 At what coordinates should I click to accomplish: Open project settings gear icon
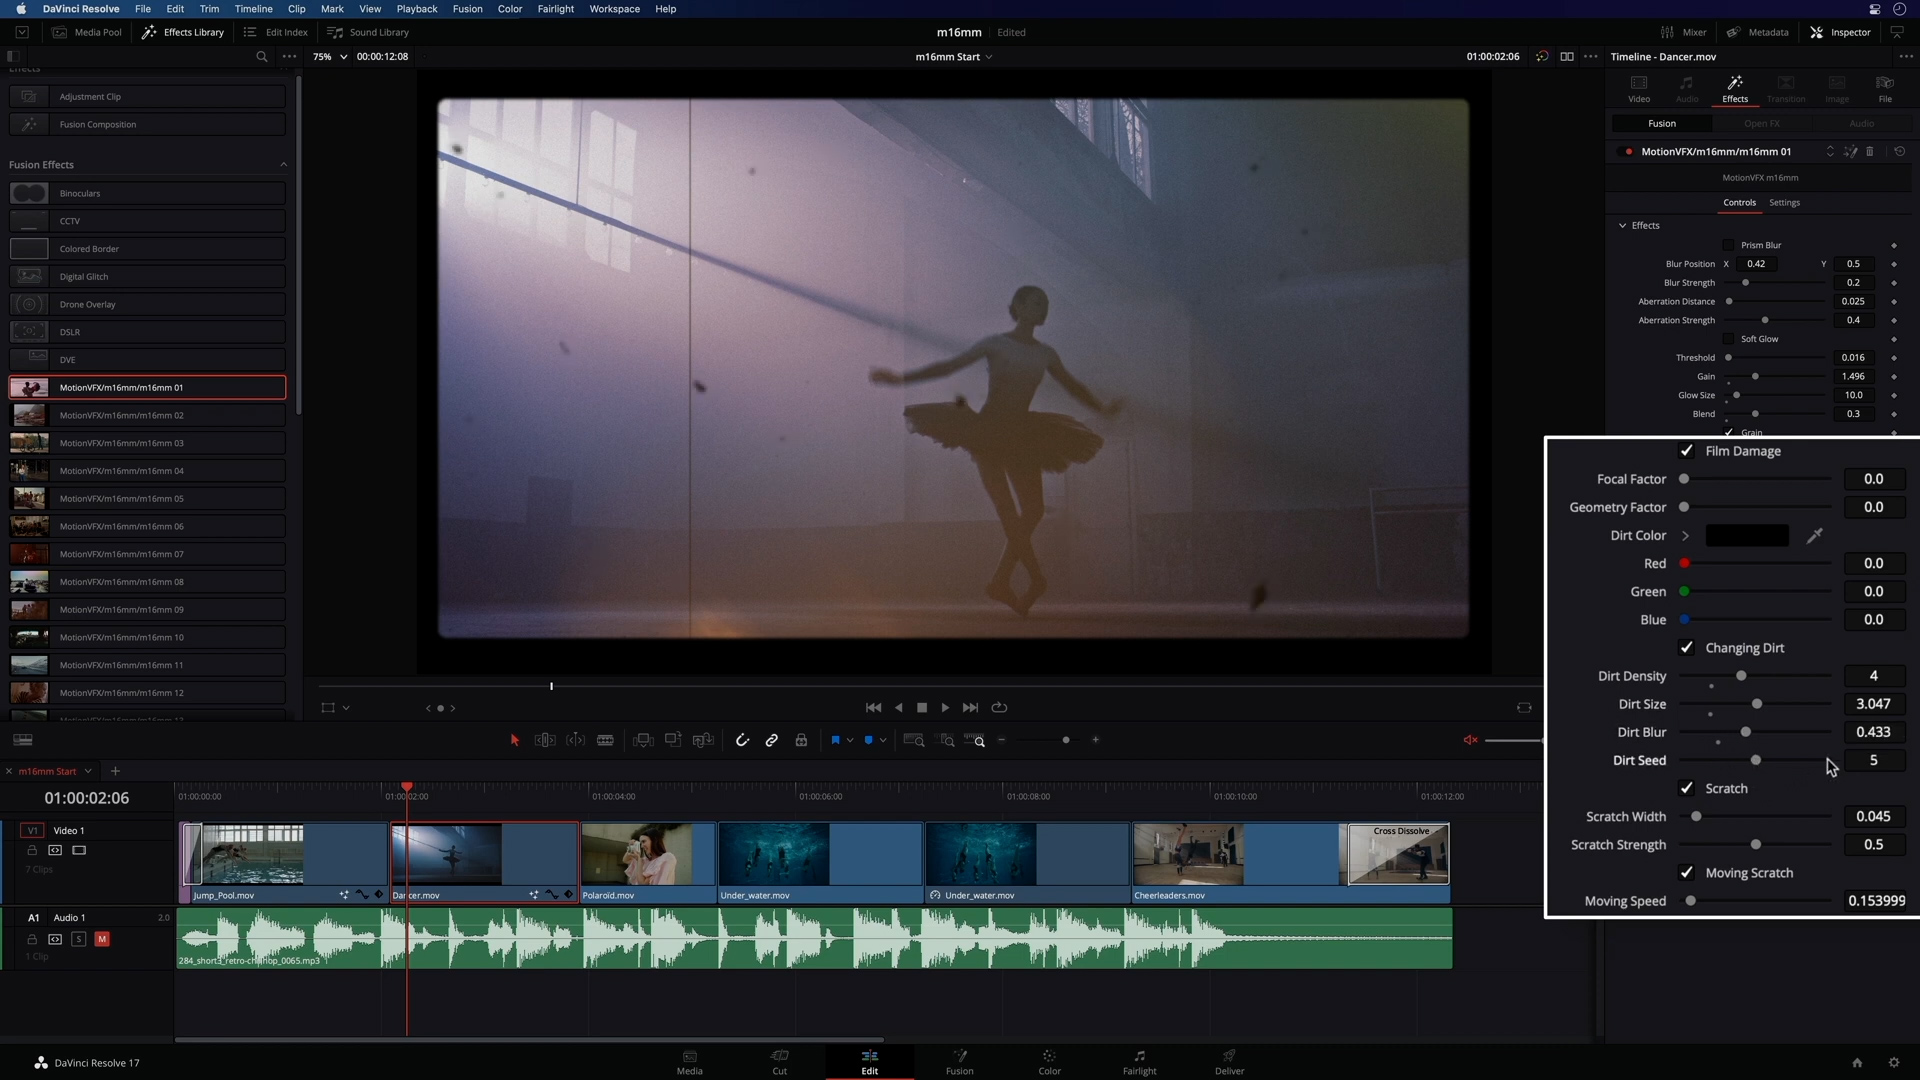pos(1893,1063)
